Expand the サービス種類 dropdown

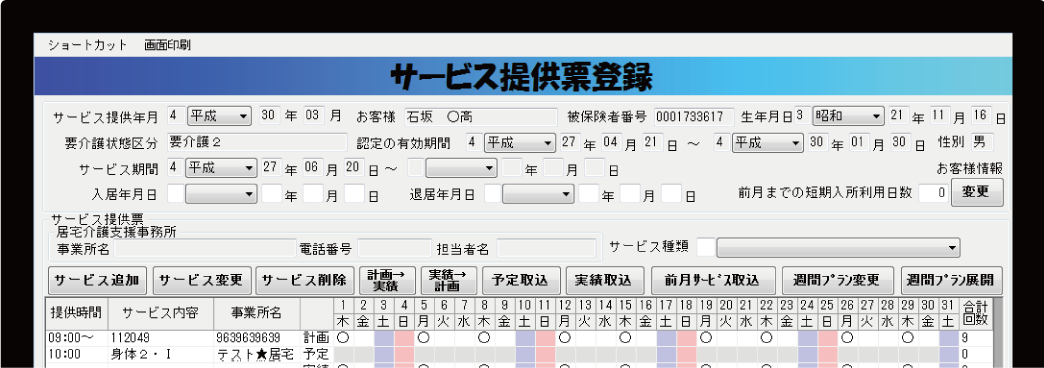(x=838, y=248)
